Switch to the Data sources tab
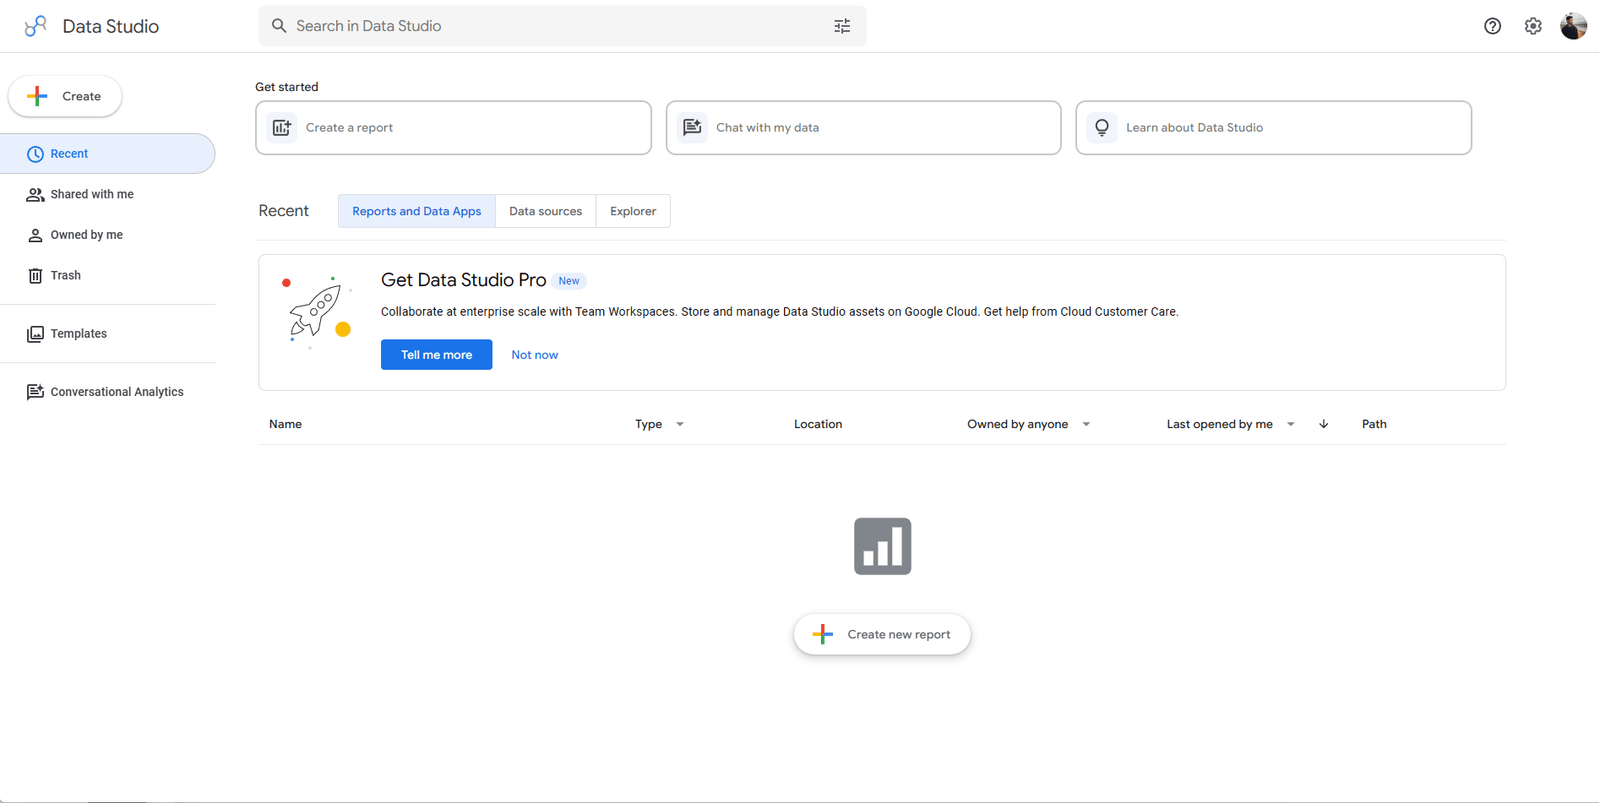The height and width of the screenshot is (803, 1600). (x=545, y=211)
